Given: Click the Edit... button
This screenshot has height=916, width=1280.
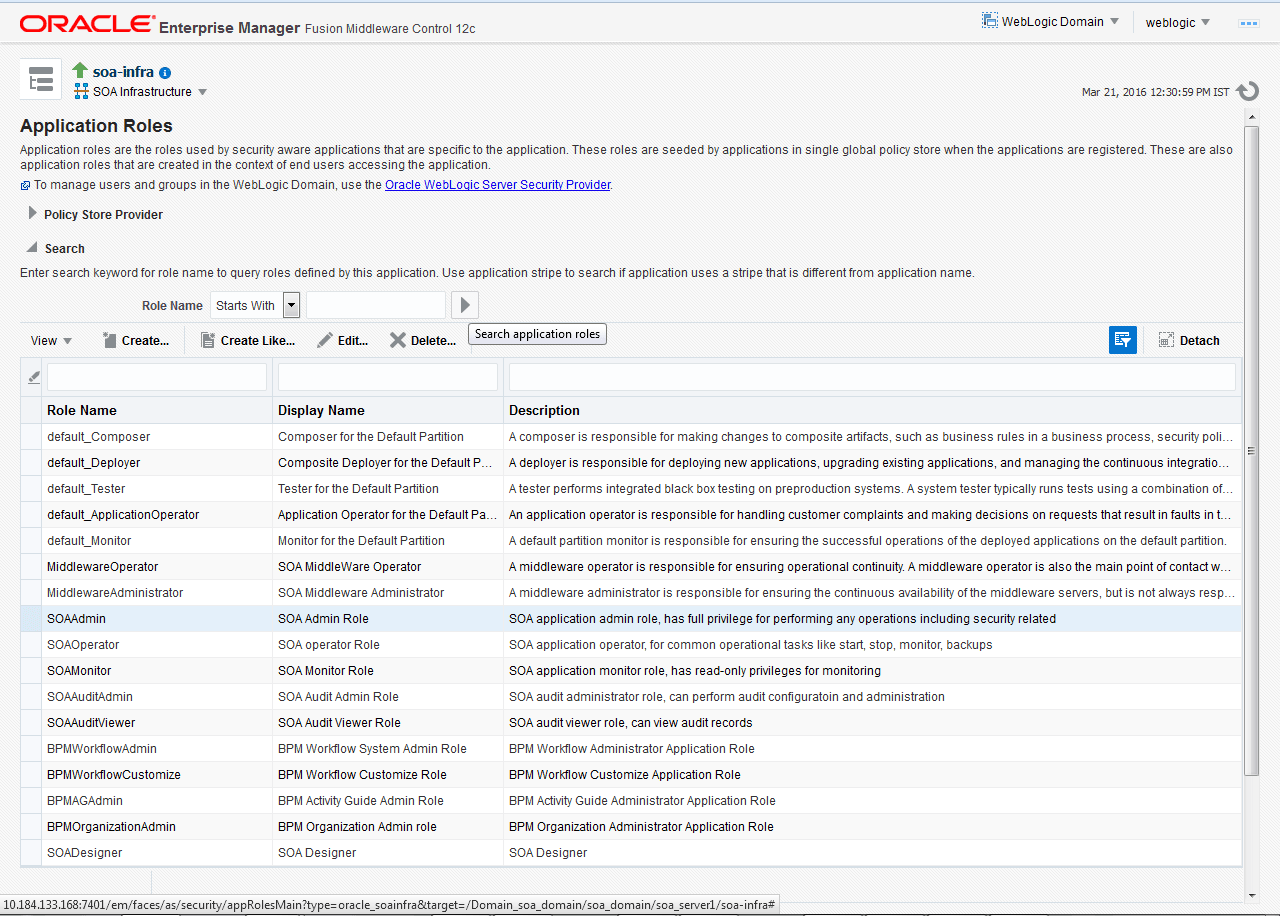Looking at the screenshot, I should (343, 341).
